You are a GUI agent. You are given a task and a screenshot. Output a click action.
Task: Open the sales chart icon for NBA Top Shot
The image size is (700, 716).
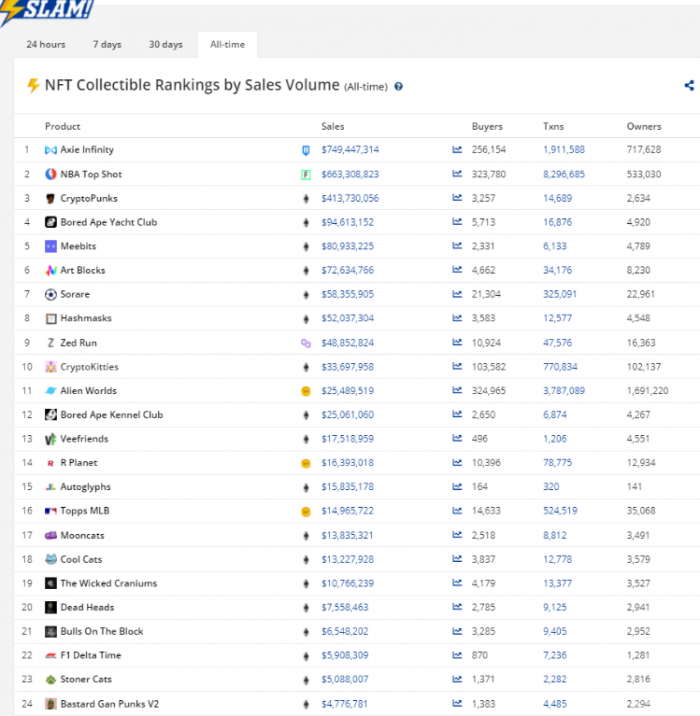(x=457, y=174)
